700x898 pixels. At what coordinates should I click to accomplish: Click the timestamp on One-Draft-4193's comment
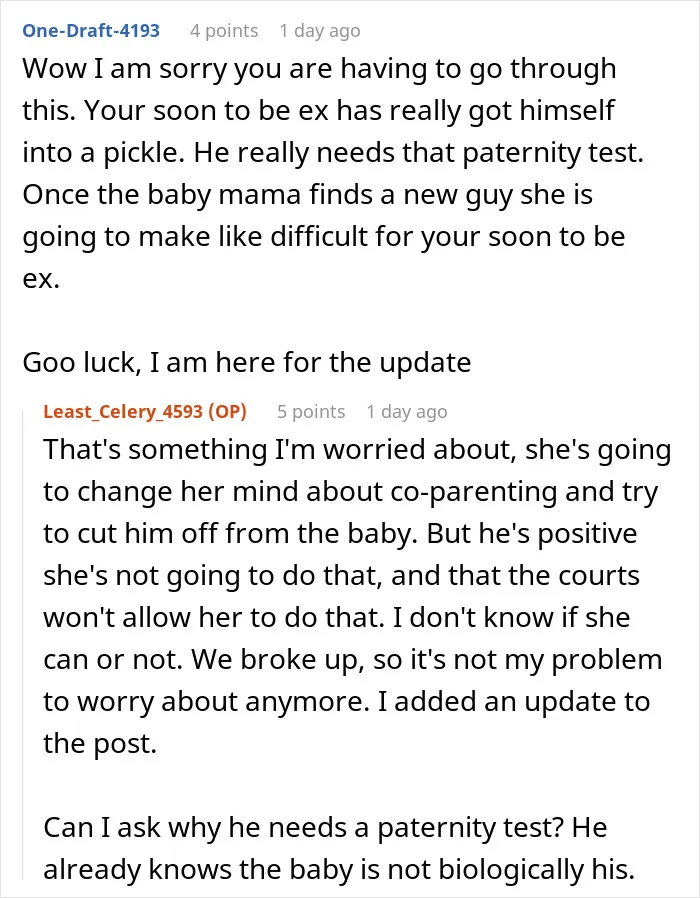[320, 31]
